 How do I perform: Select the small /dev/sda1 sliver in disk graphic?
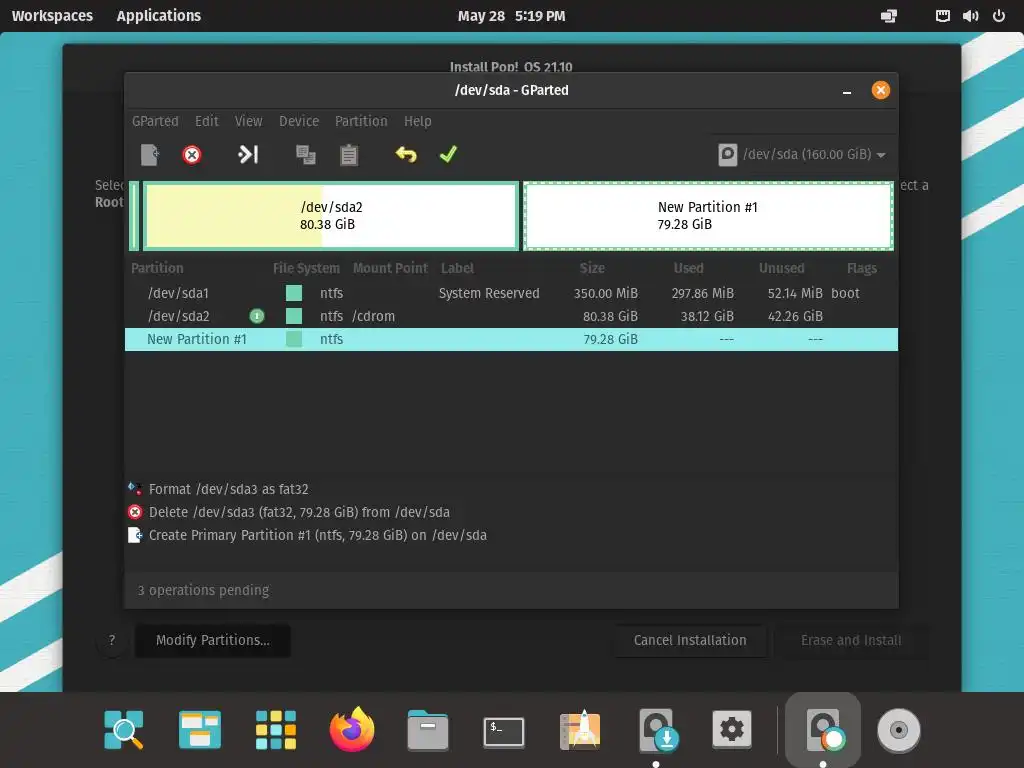[134, 216]
